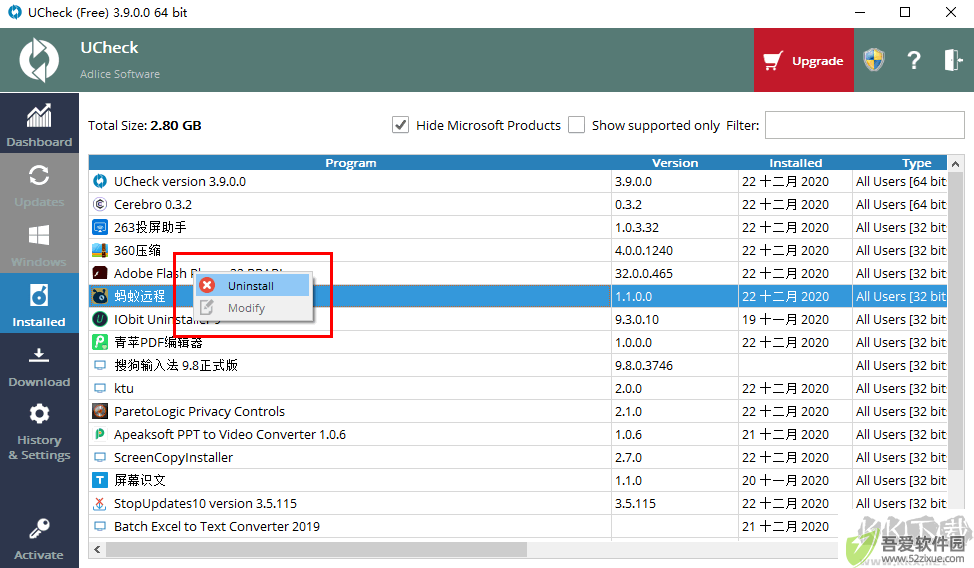Select the 搜狗输入法 9.8正式版 row
The image size is (974, 568).
(x=518, y=365)
